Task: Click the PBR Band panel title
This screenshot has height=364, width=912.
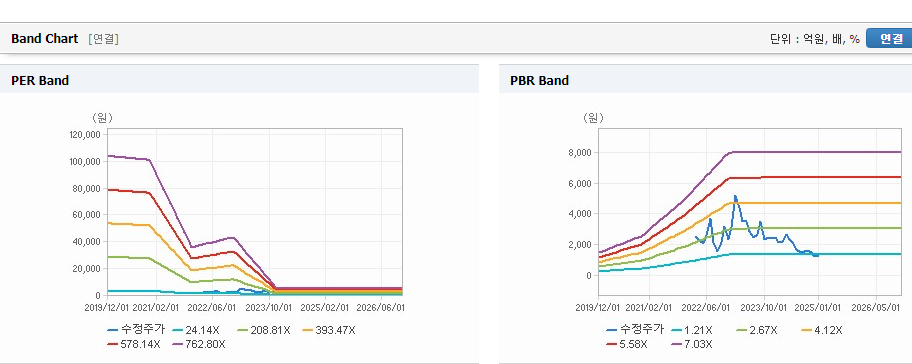Action: [x=539, y=80]
